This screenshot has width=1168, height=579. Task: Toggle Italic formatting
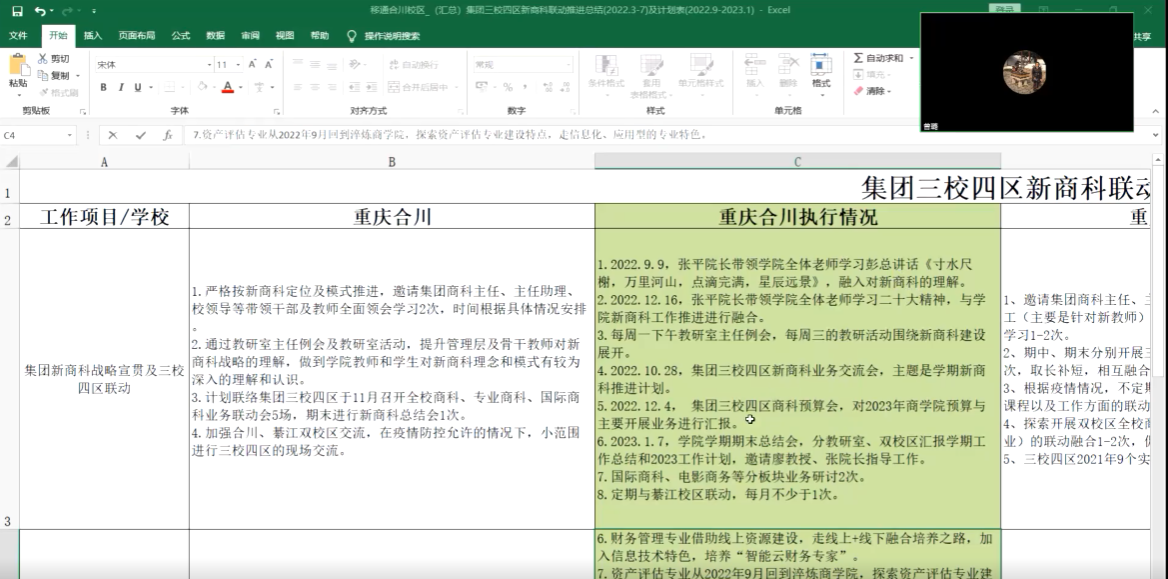coord(121,87)
